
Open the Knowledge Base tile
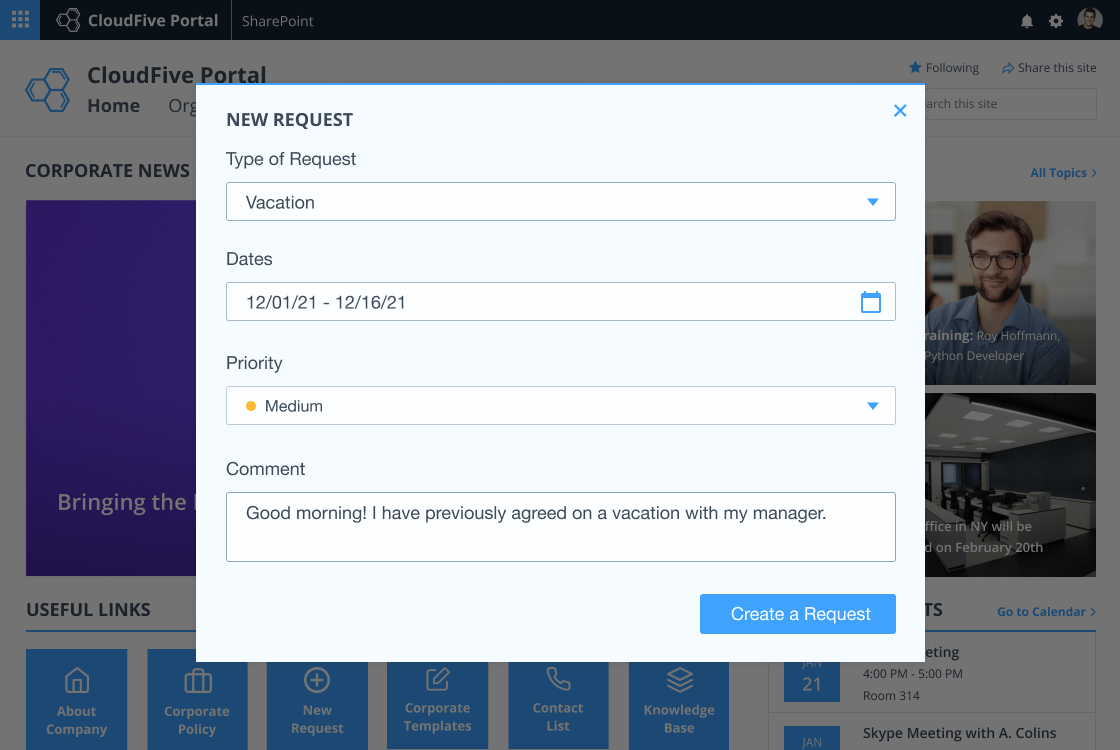679,699
